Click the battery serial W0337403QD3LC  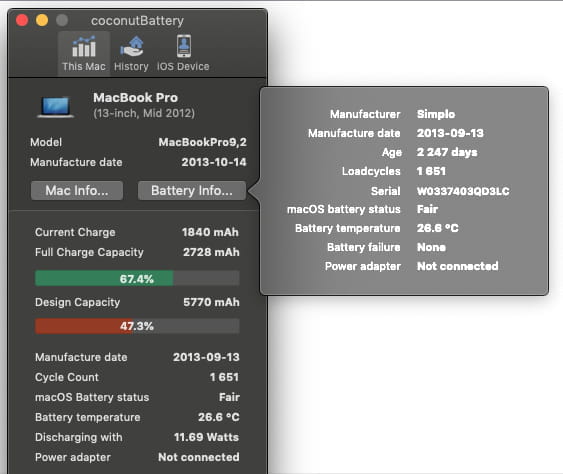pyautogui.click(x=463, y=191)
